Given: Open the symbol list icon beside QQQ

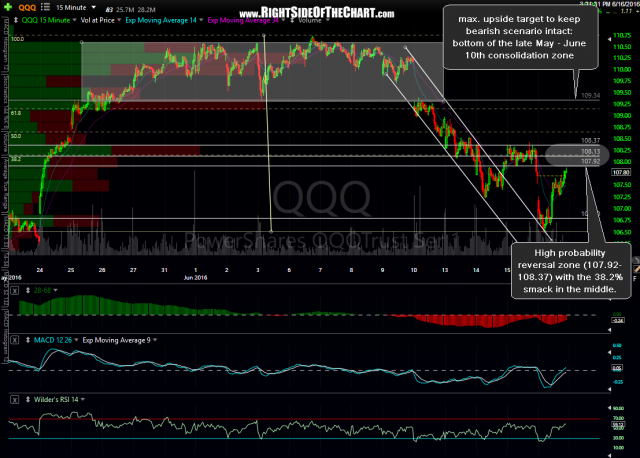Looking at the screenshot, I should pos(46,7).
